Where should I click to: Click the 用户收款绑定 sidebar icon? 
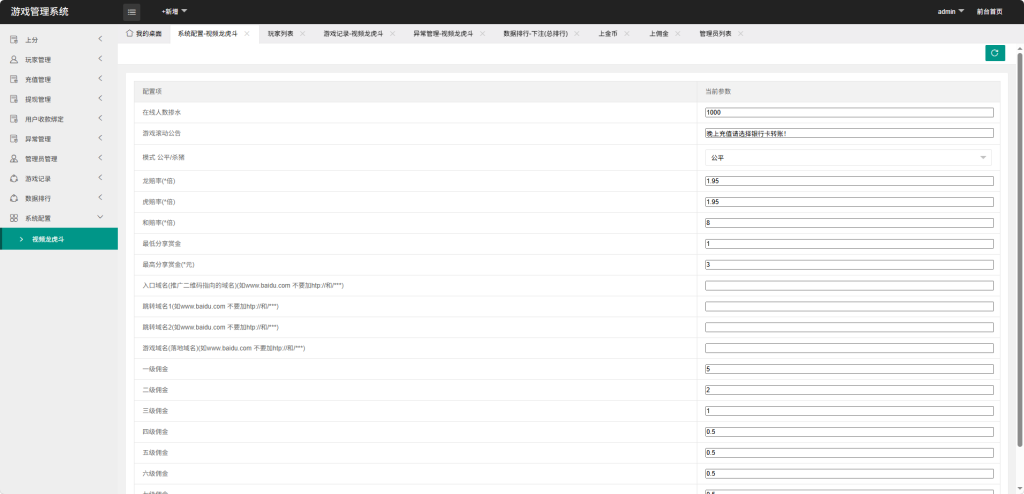[x=14, y=119]
